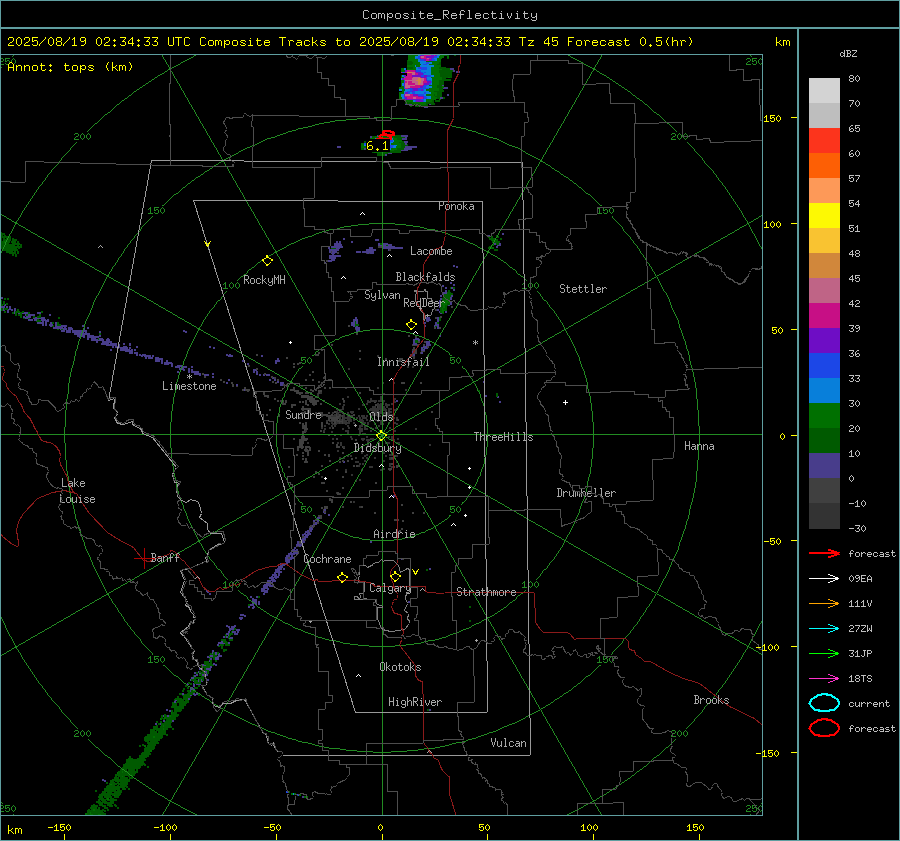Click the Airdrie city label
This screenshot has width=900, height=841.
coord(394,534)
